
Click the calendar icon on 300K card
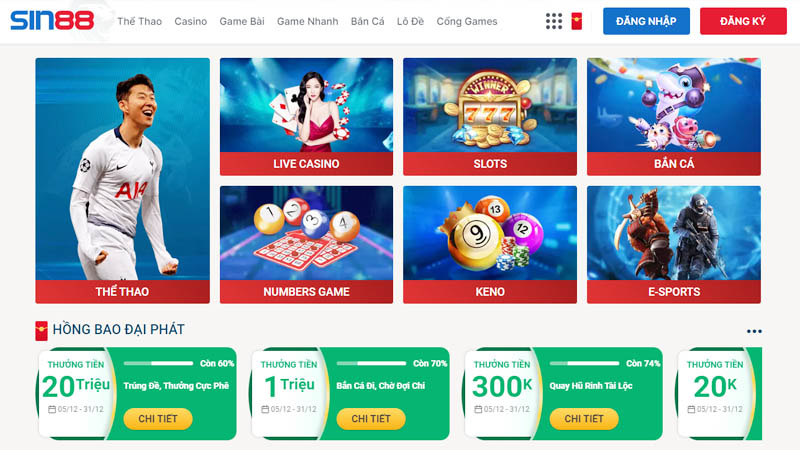coord(478,409)
